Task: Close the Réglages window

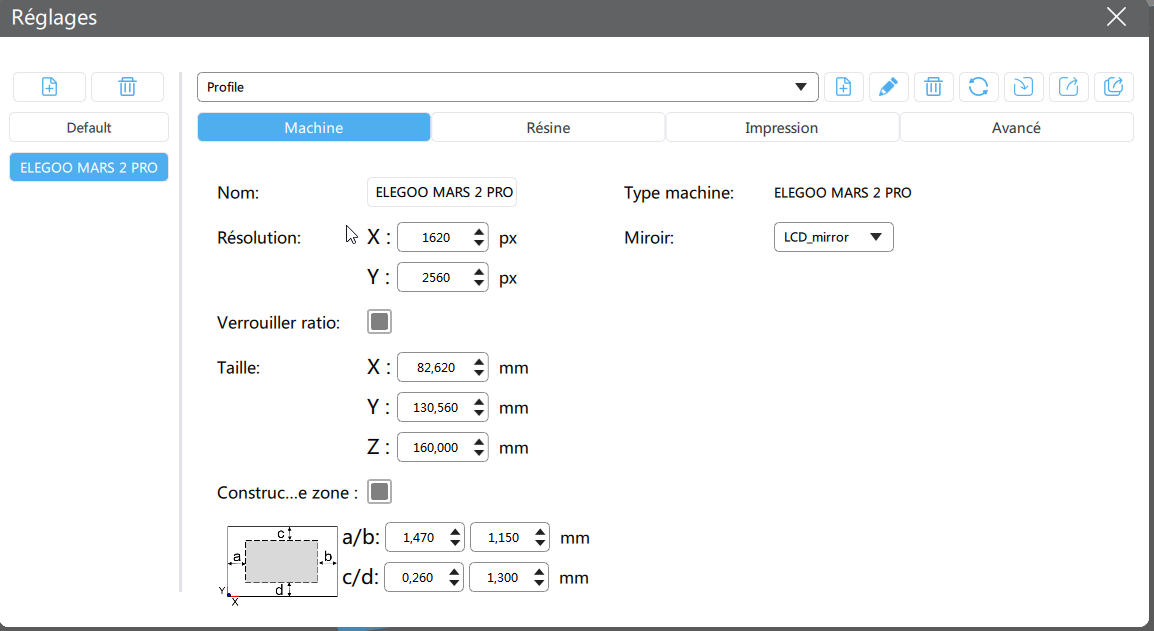Action: coord(1116,17)
